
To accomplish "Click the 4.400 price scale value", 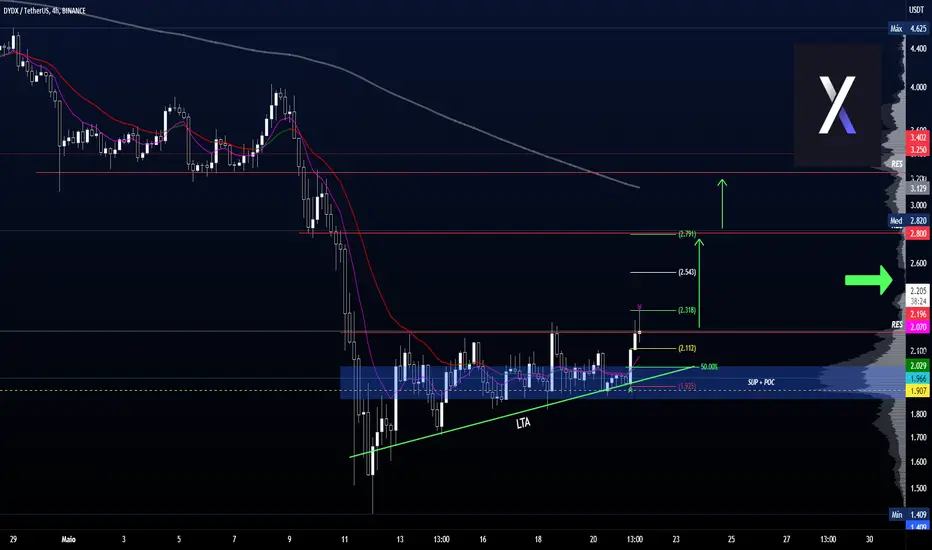I will pyautogui.click(x=918, y=49).
